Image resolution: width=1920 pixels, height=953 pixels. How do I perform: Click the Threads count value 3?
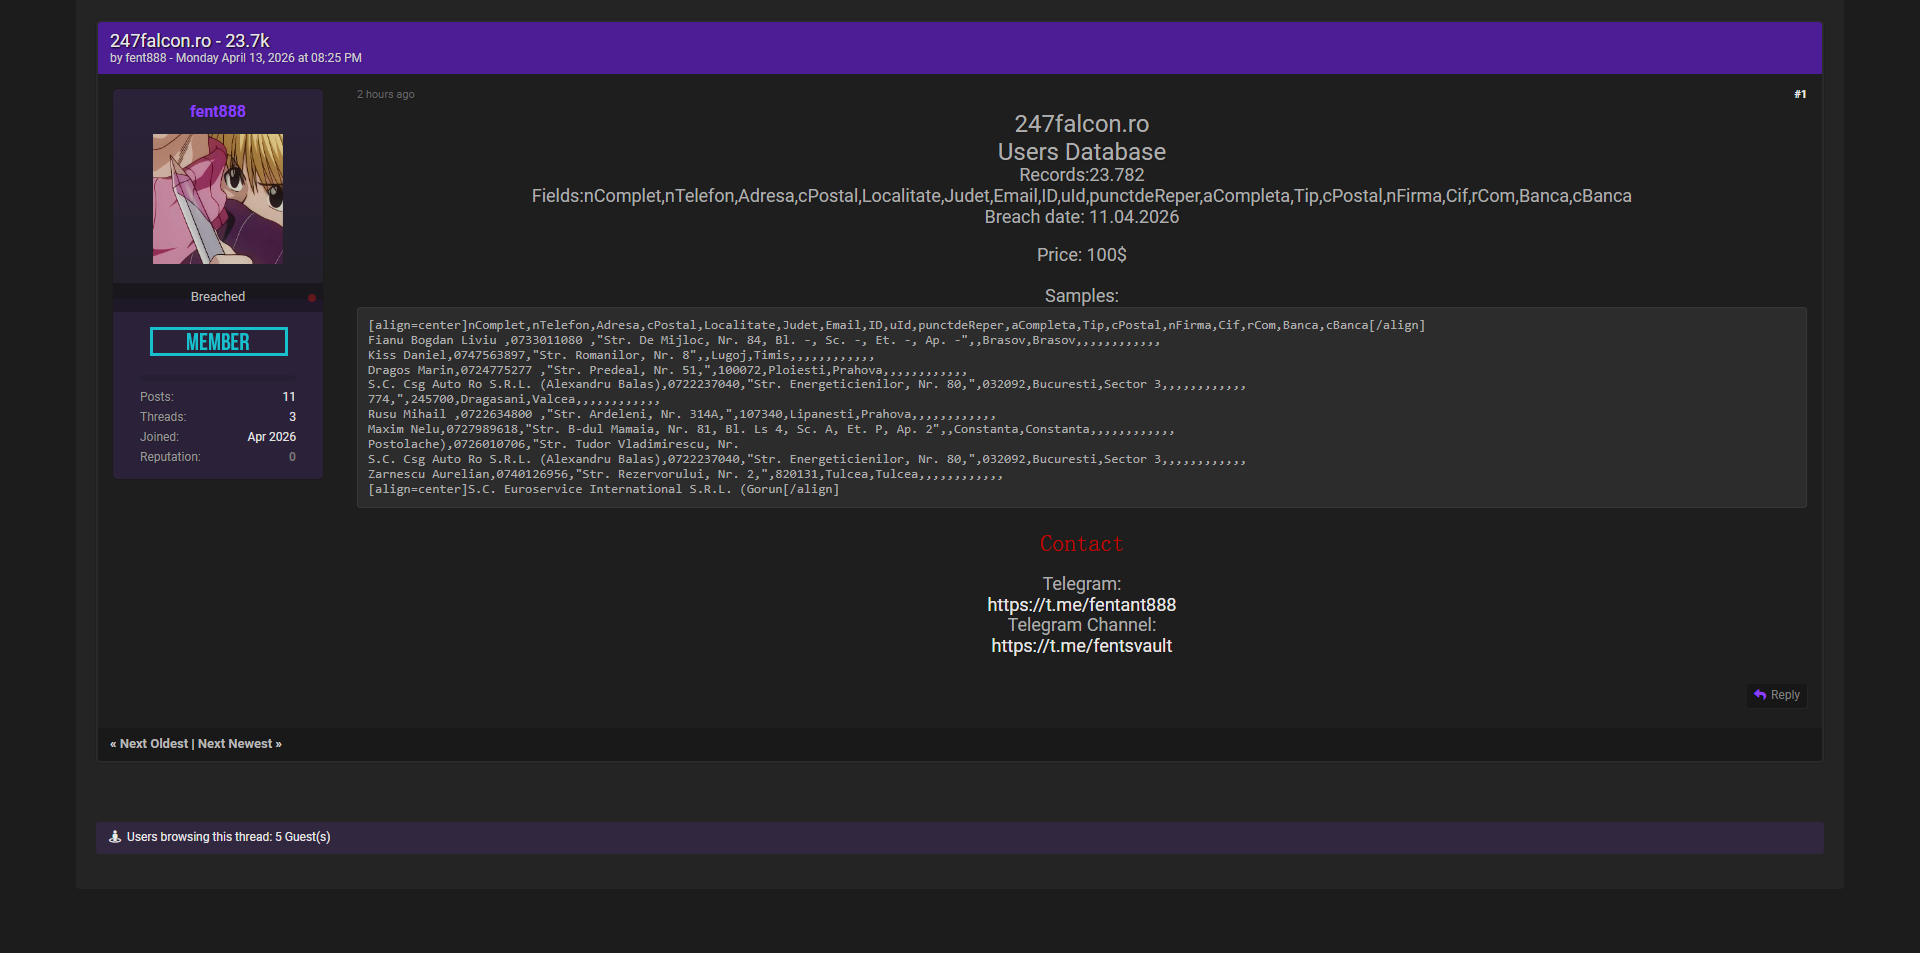292,417
